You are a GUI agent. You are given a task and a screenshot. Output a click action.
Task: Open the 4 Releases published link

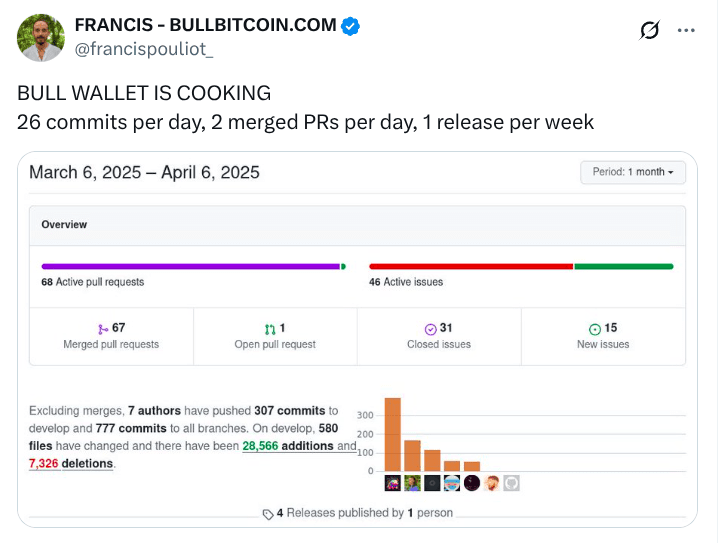(364, 513)
